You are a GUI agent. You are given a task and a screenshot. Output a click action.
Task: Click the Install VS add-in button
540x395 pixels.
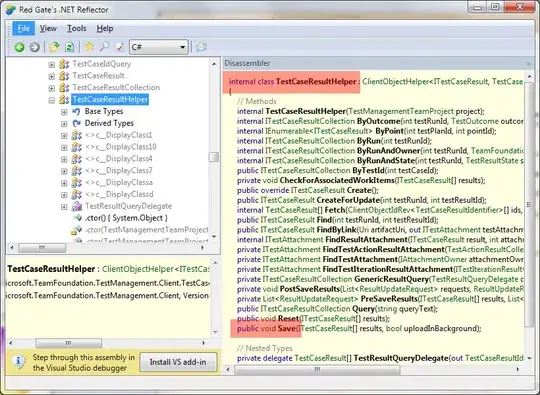tap(178, 362)
